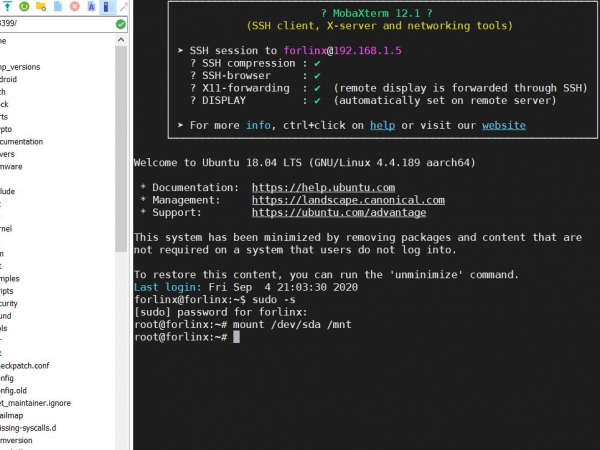Screen dimensions: 600x450
Task: Open the help.ubuntu.com documentation link
Action: pos(322,187)
